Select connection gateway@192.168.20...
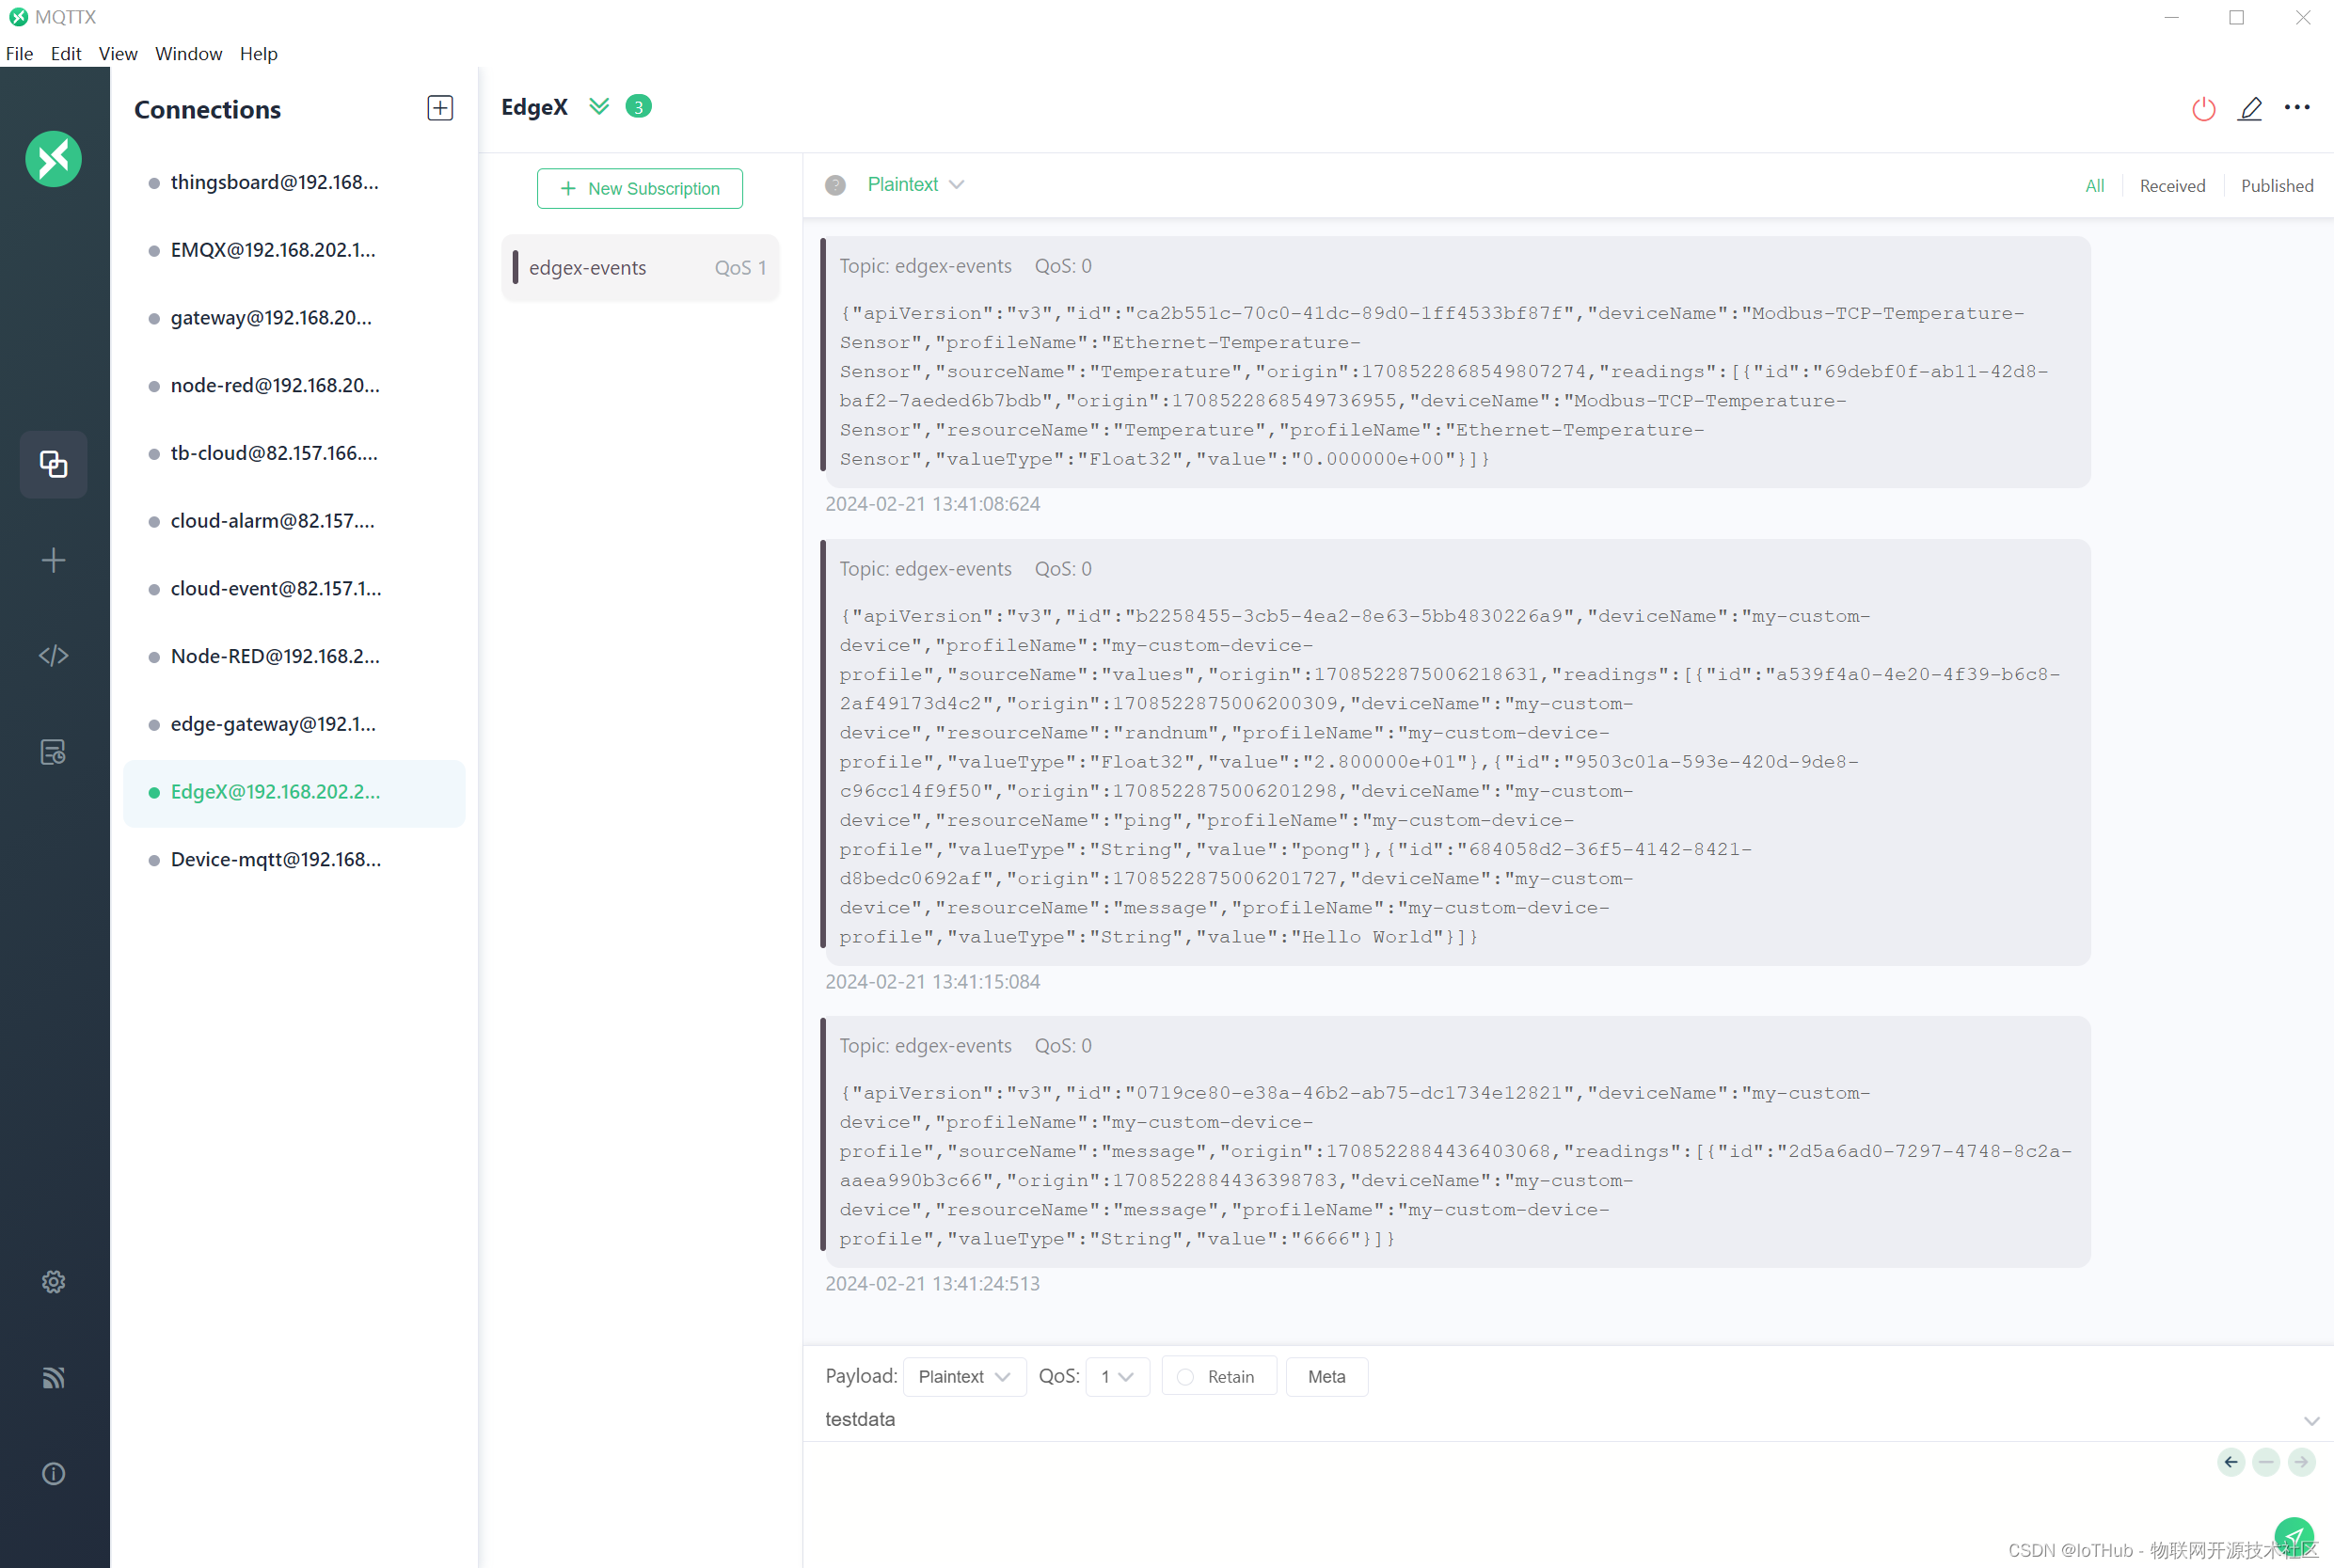 [x=294, y=318]
